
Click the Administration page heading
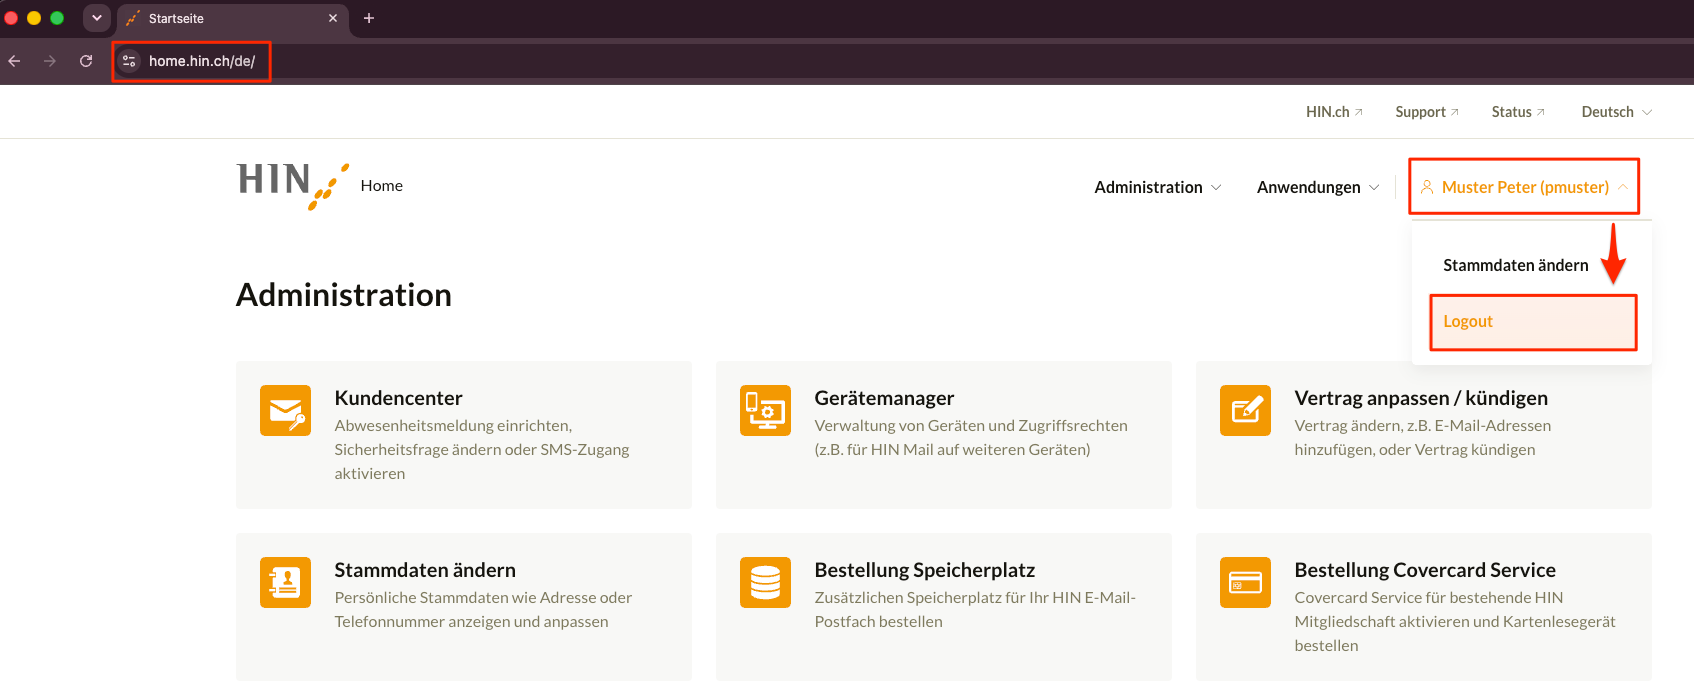[344, 295]
